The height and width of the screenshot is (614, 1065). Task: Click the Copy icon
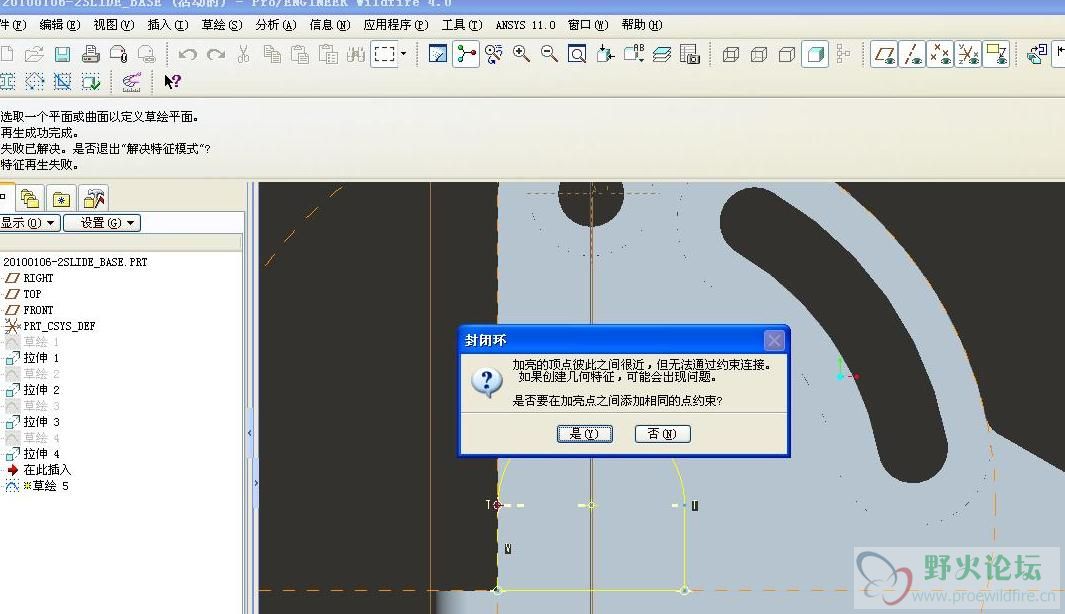(x=272, y=54)
